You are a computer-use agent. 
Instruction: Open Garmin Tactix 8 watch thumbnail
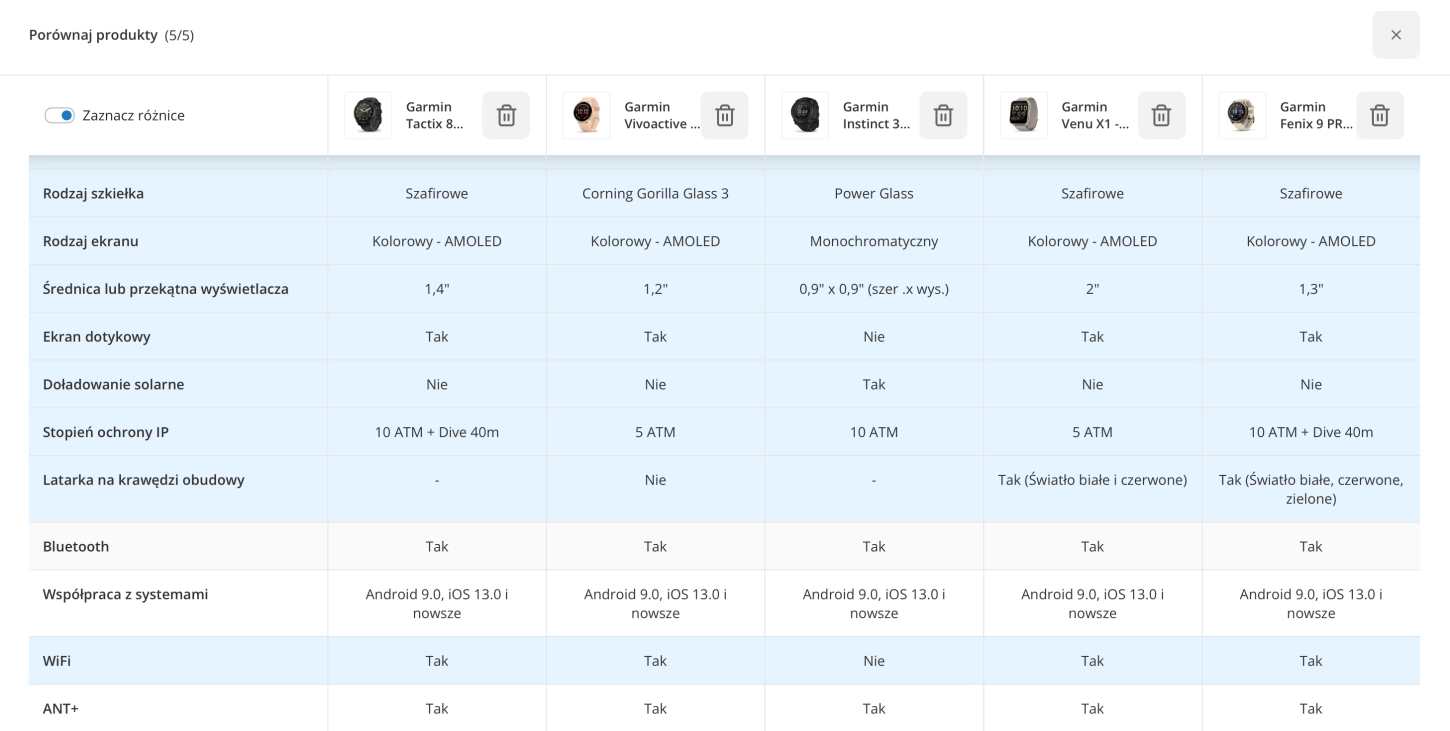[x=368, y=115]
